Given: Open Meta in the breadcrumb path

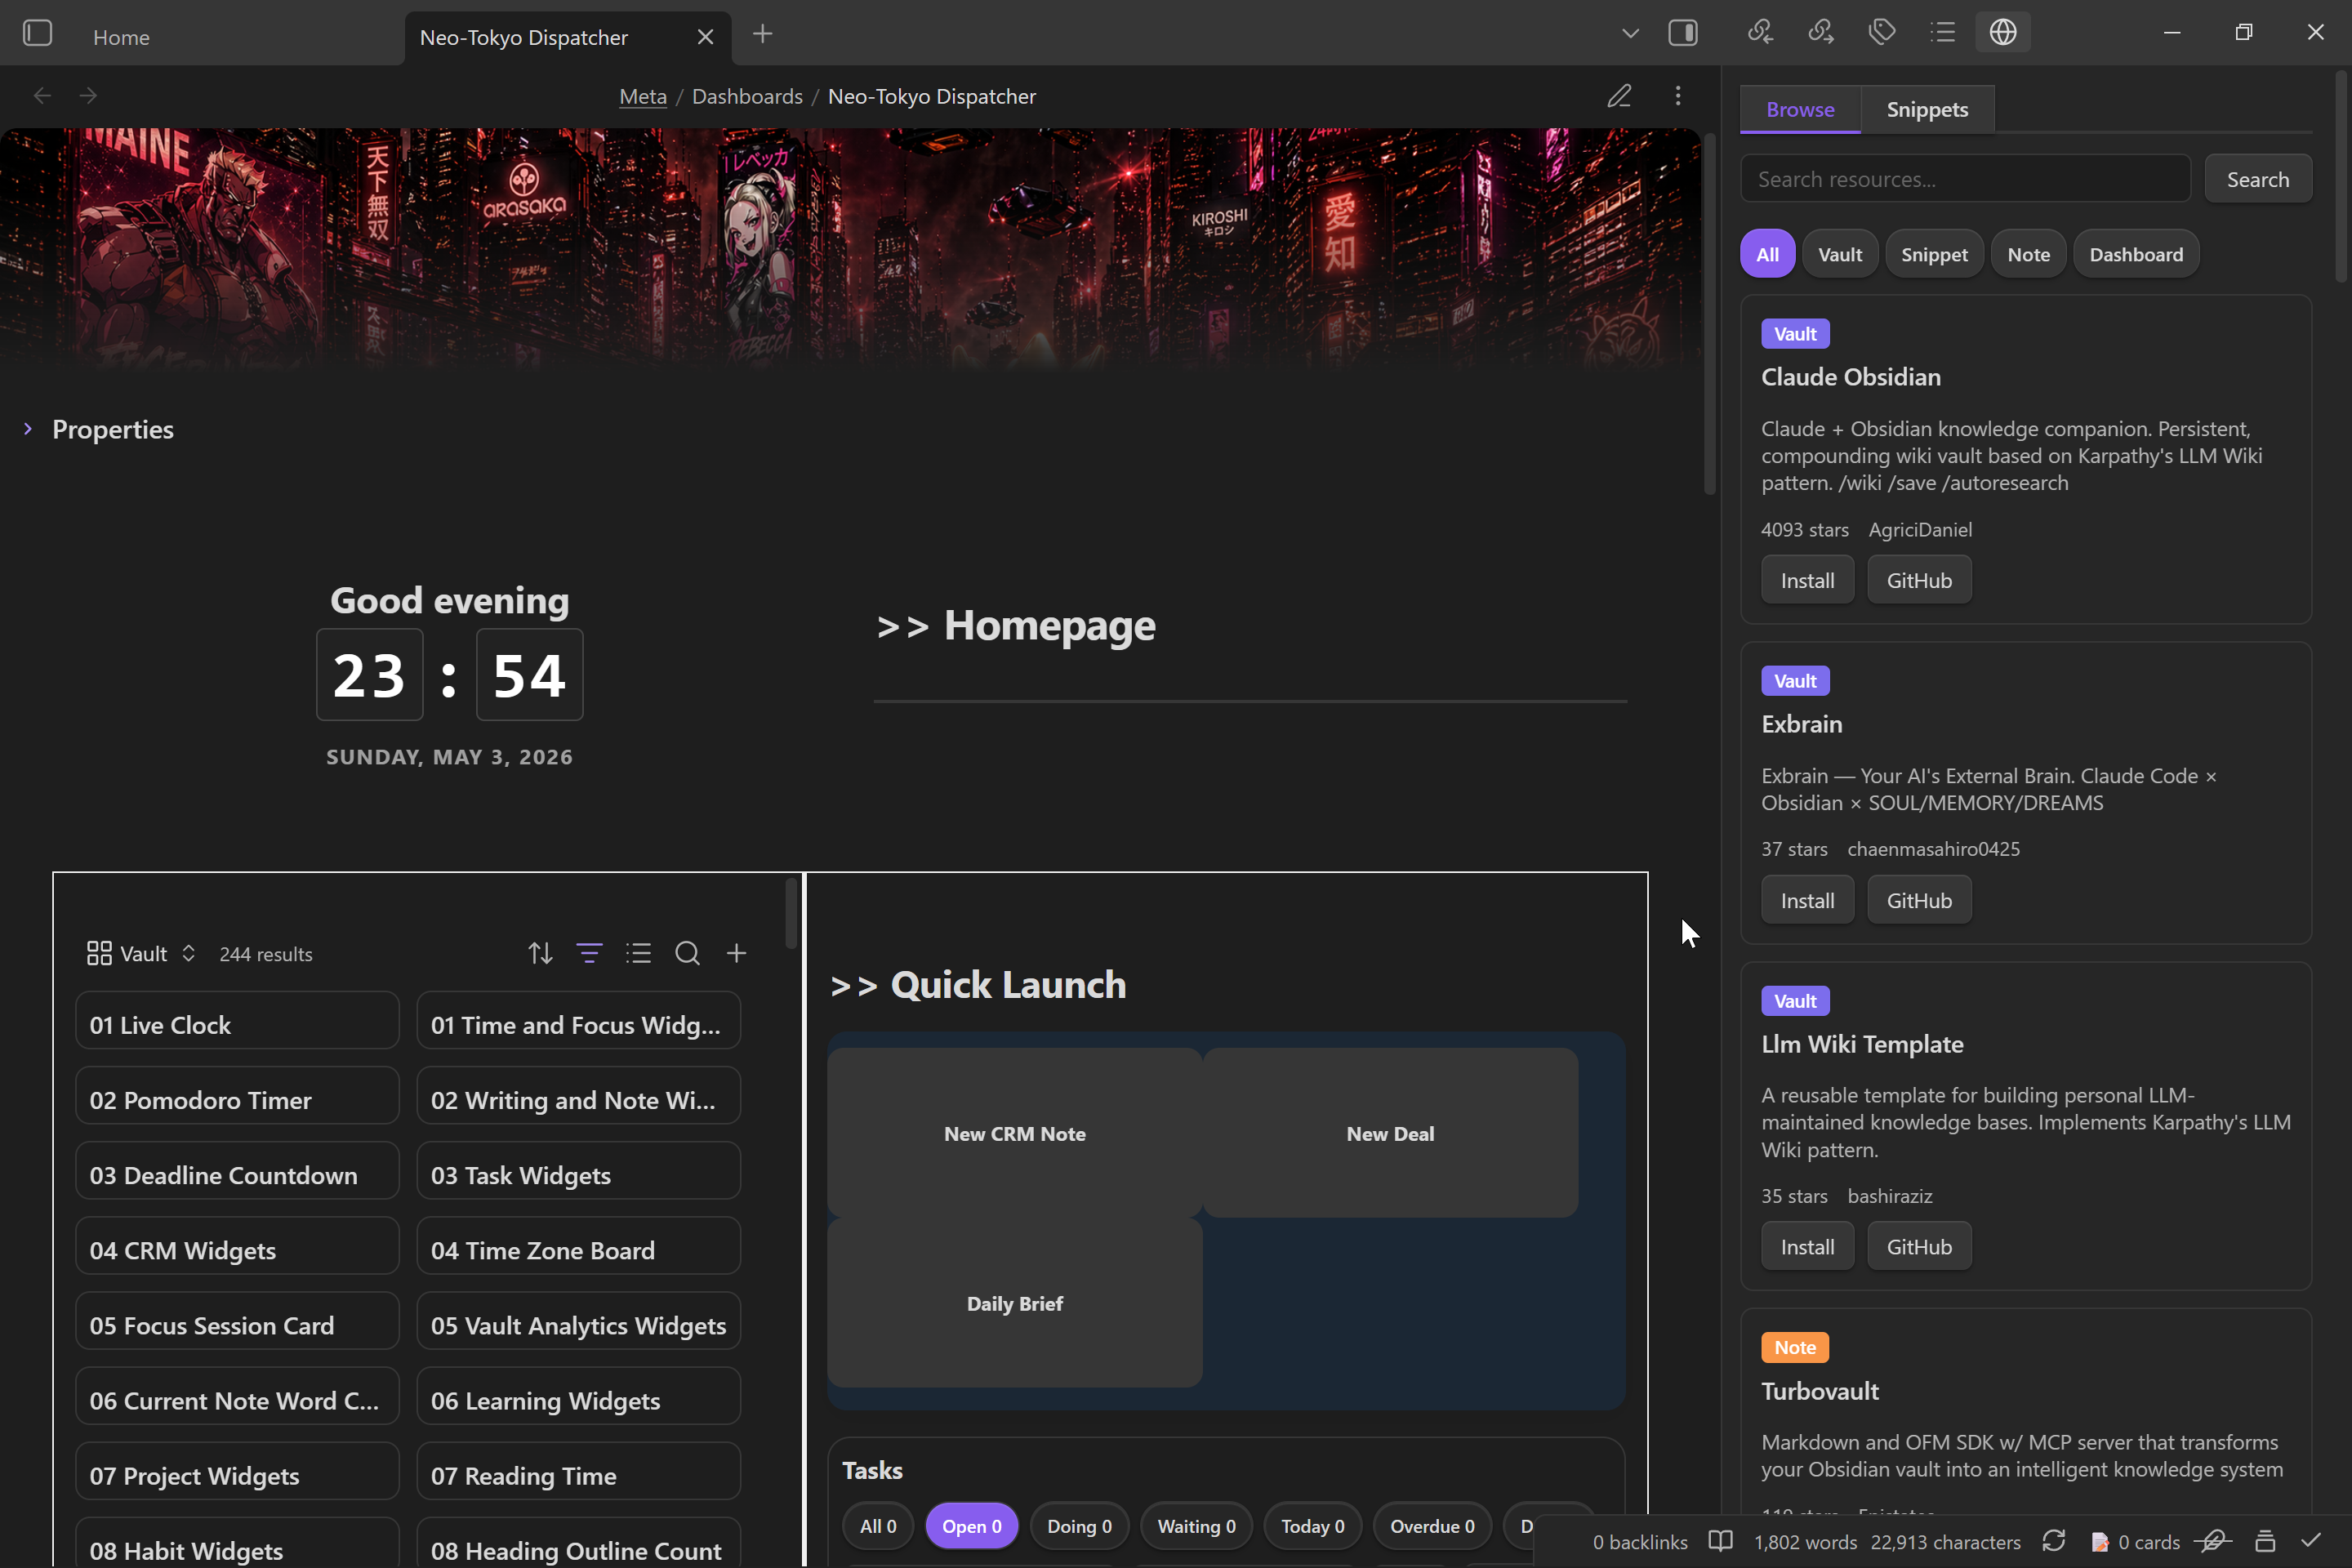Looking at the screenshot, I should click(643, 96).
